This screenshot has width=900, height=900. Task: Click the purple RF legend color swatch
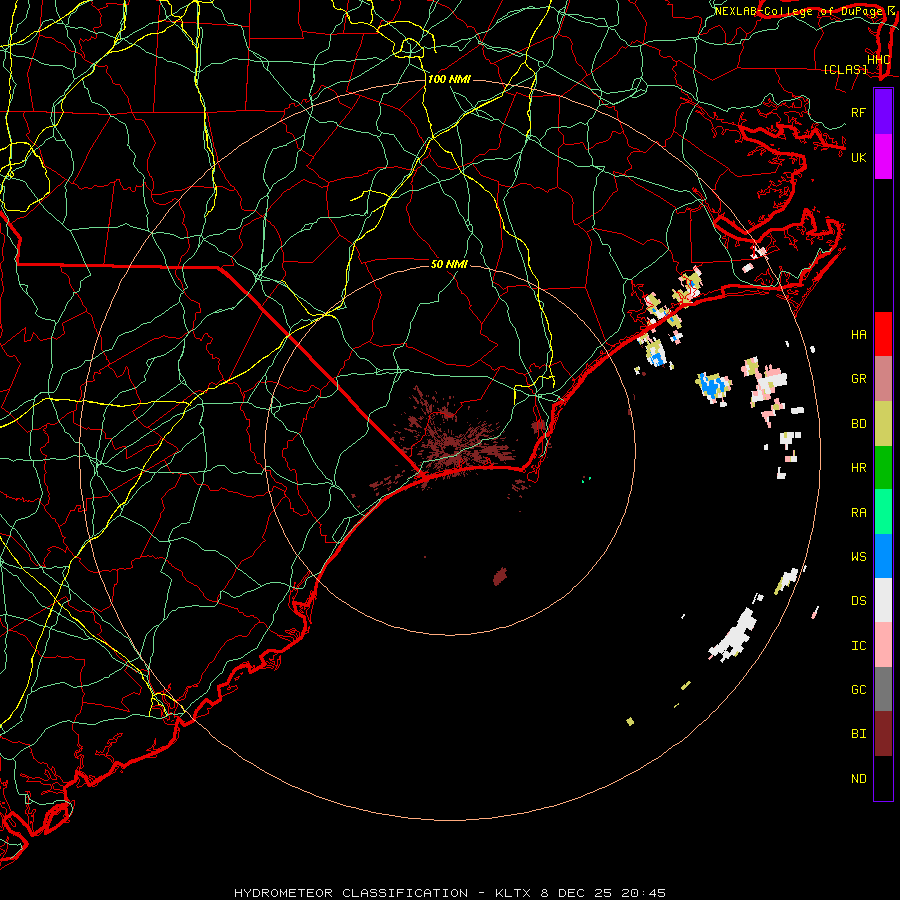click(x=883, y=112)
